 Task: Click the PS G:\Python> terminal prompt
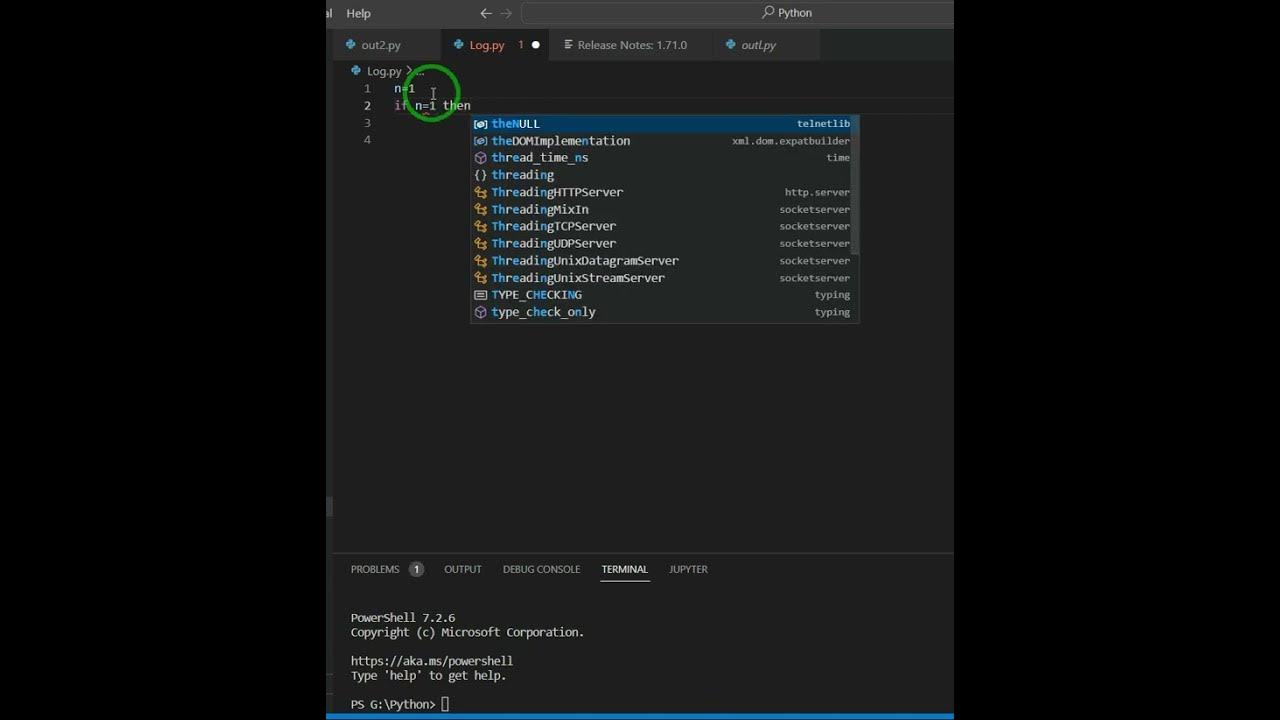tap(393, 704)
